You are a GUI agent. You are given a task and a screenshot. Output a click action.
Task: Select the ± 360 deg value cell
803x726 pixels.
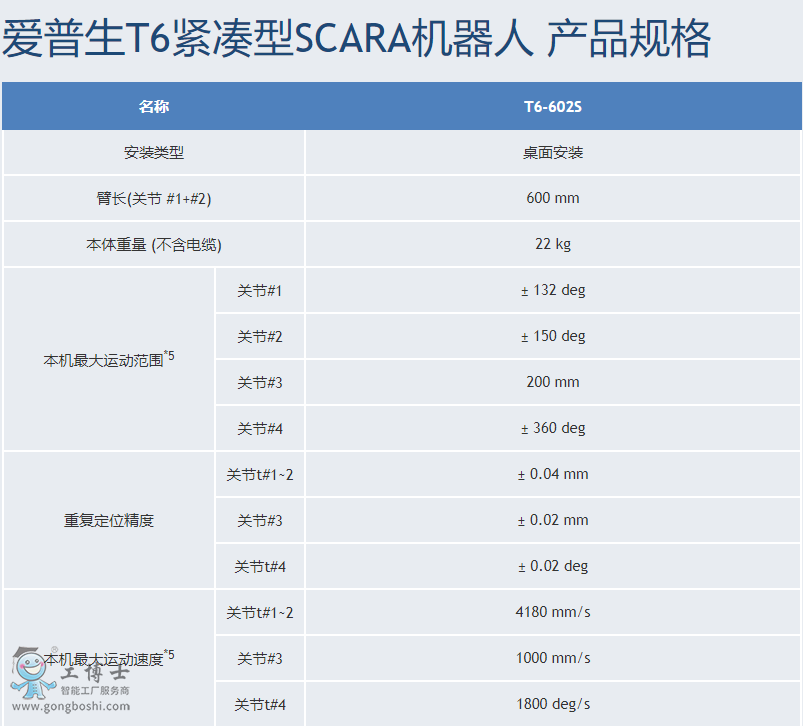coord(553,428)
